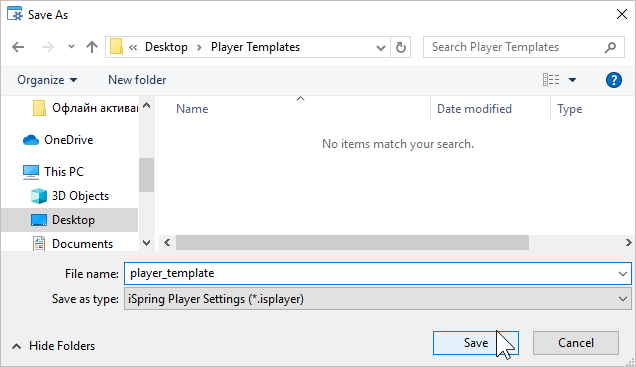The width and height of the screenshot is (636, 367).
Task: Create a New folder
Action: [x=137, y=80]
